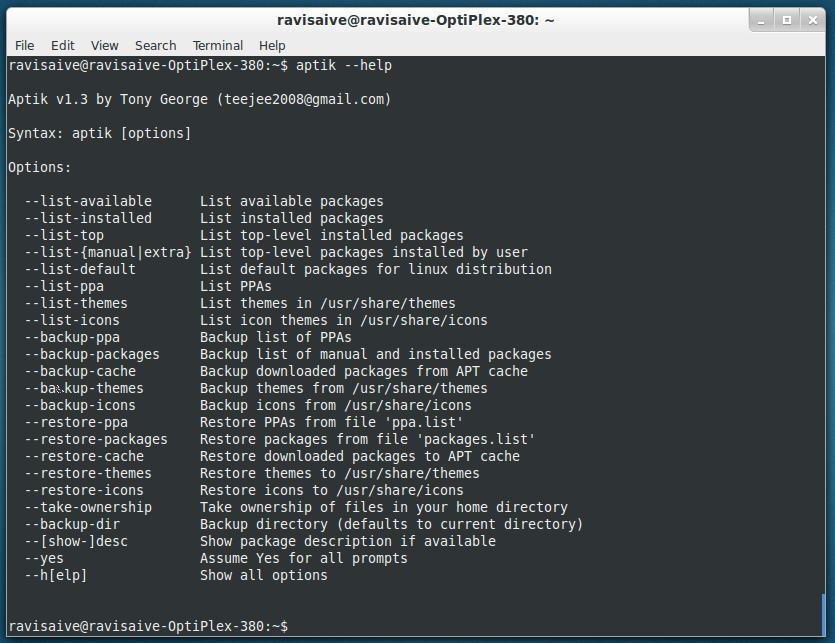Screen dimensions: 835x643
Task: Click the --restore-packages option text
Action: [96, 439]
